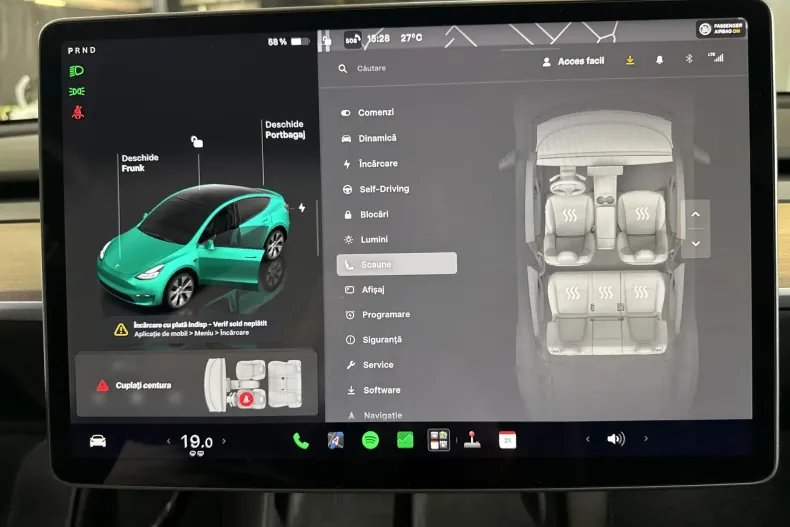Viewport: 790px width, 527px height.
Task: Open the navigation maps app
Action: [x=336, y=440]
